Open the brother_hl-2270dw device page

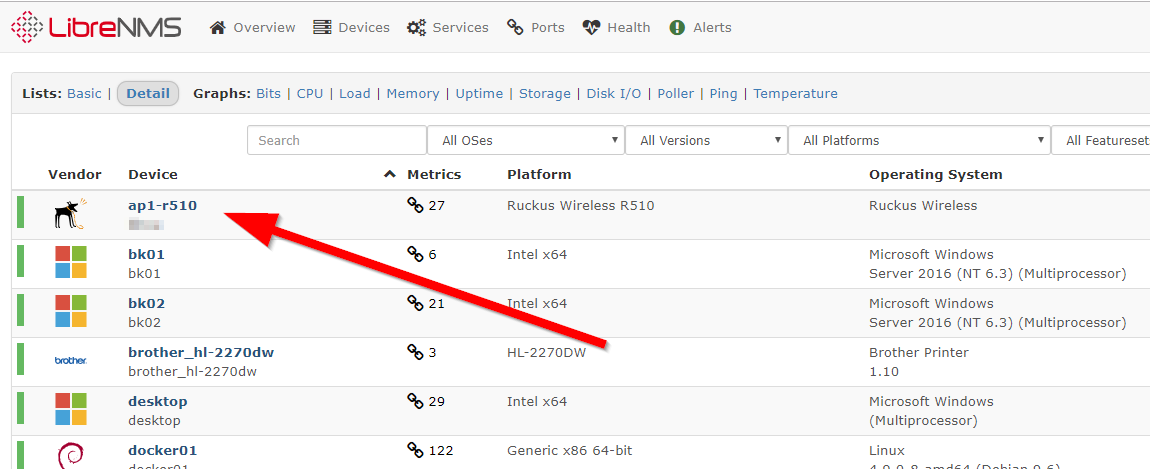201,352
